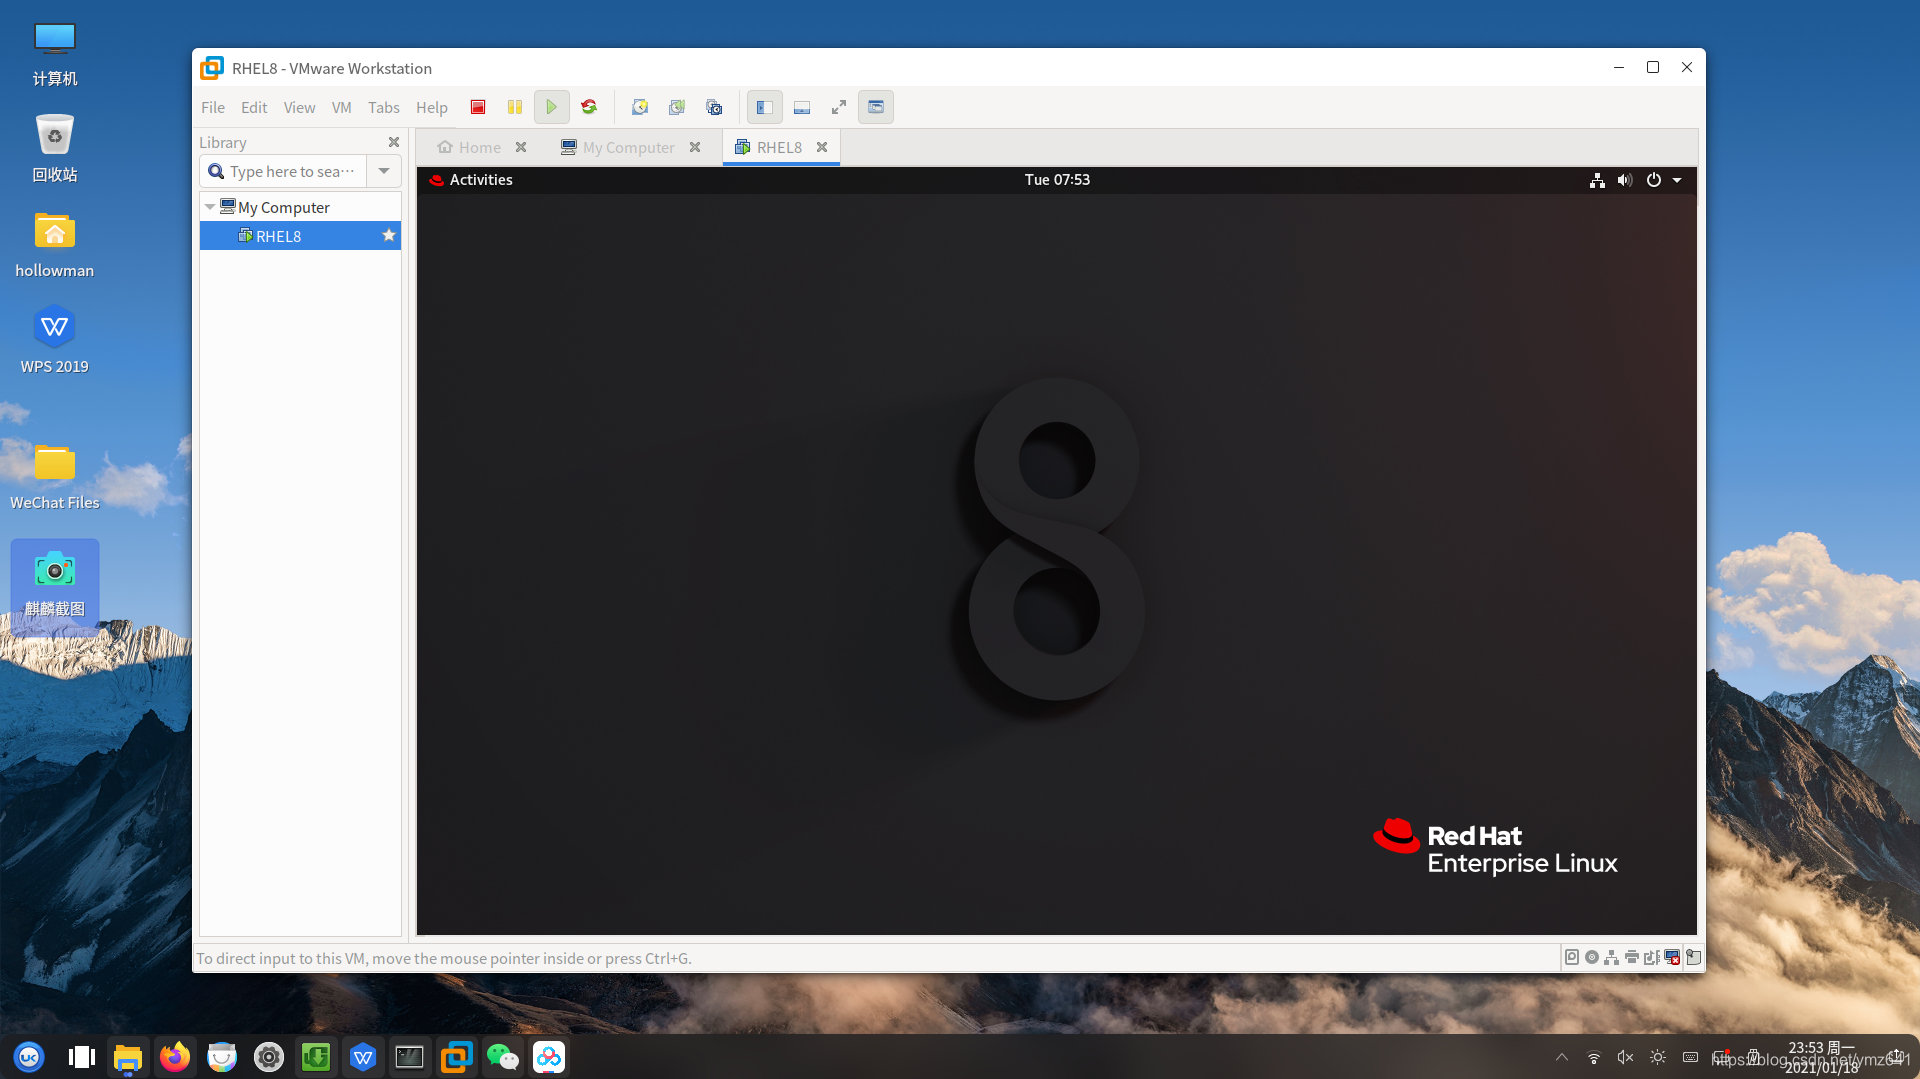The image size is (1920, 1079).
Task: Open the WeChat Files folder icon
Action: (55, 476)
